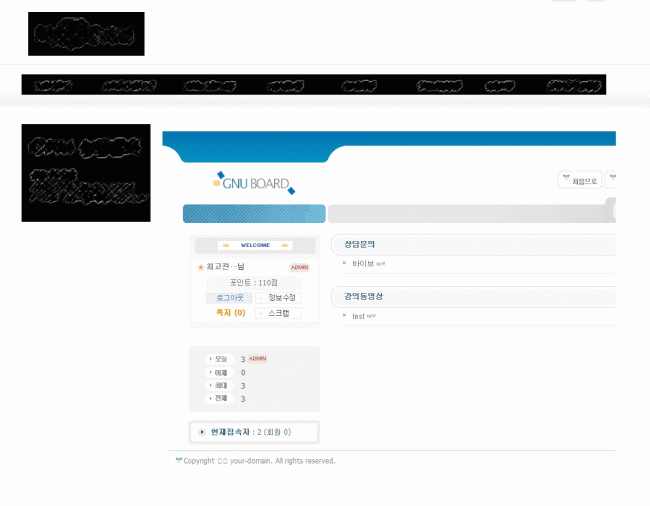The width and height of the screenshot is (650, 506).
Task: Click the top-left site logo image
Action: pos(86,34)
